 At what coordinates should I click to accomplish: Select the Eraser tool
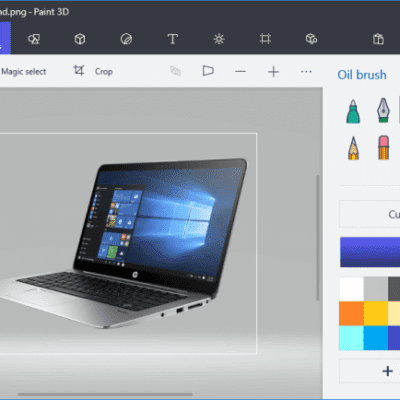[383, 147]
